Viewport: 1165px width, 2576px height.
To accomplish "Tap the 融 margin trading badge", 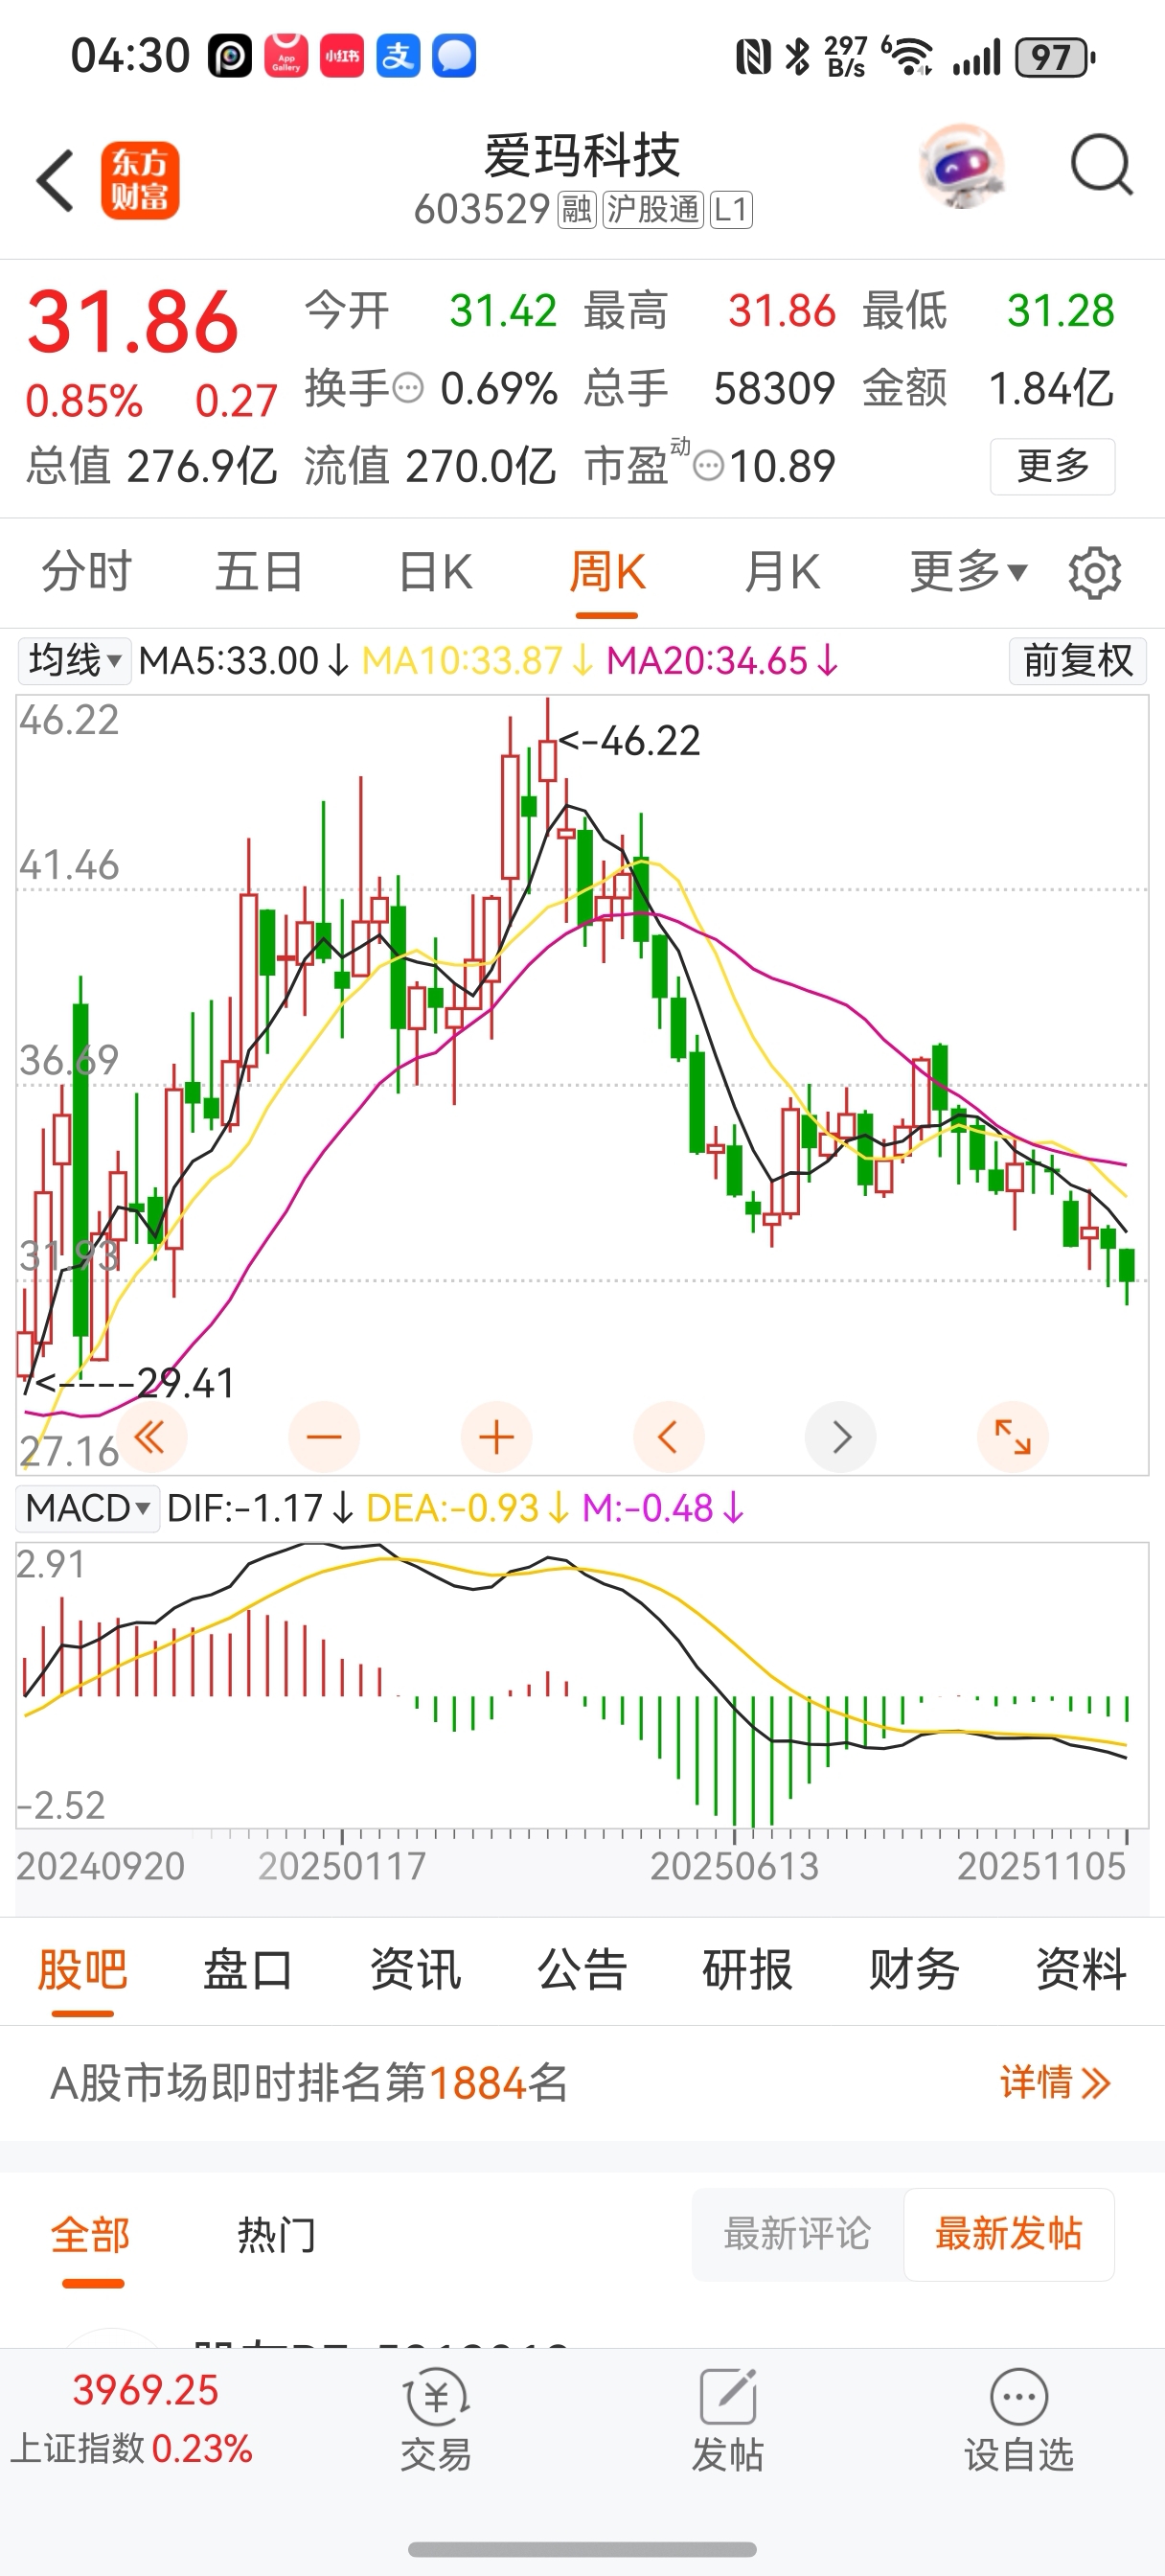I will (x=577, y=210).
